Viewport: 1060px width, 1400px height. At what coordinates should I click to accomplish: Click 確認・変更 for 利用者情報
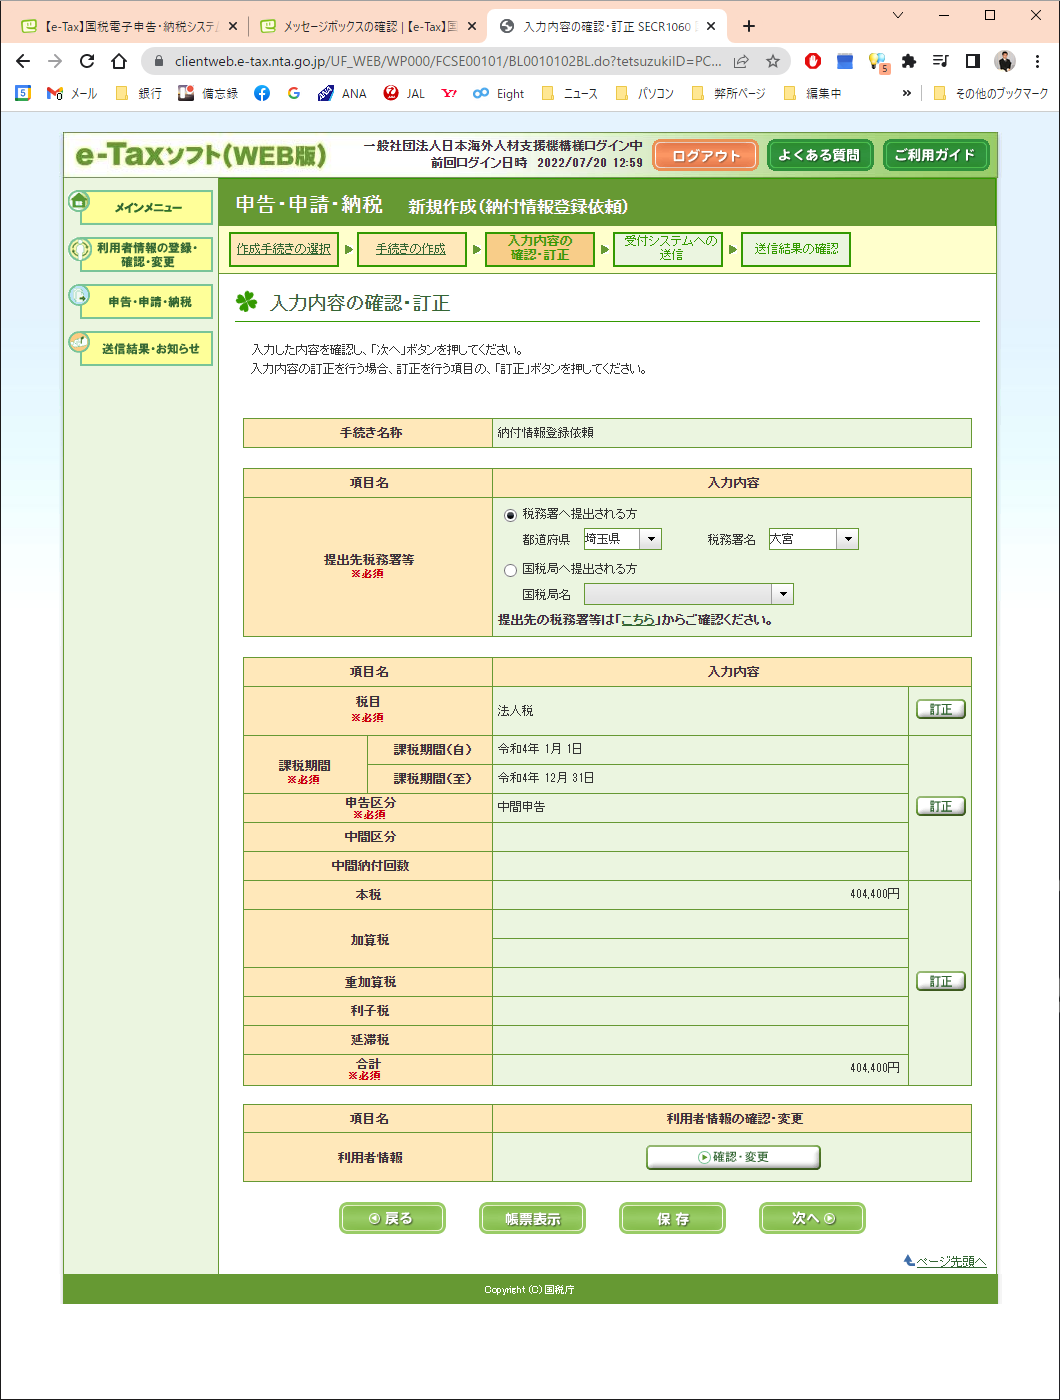[x=733, y=1158]
